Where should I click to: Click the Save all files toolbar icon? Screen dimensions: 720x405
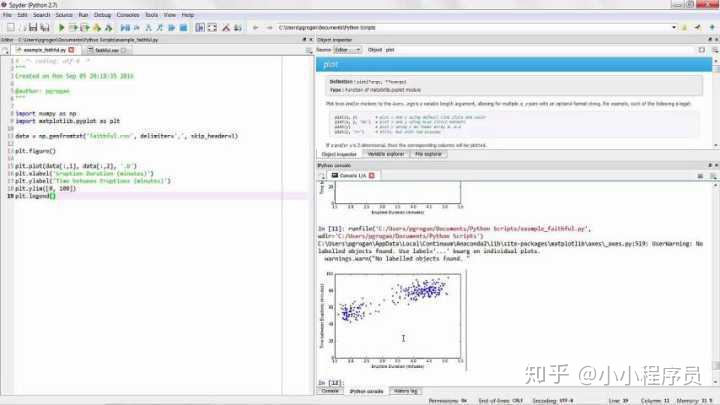[45, 28]
